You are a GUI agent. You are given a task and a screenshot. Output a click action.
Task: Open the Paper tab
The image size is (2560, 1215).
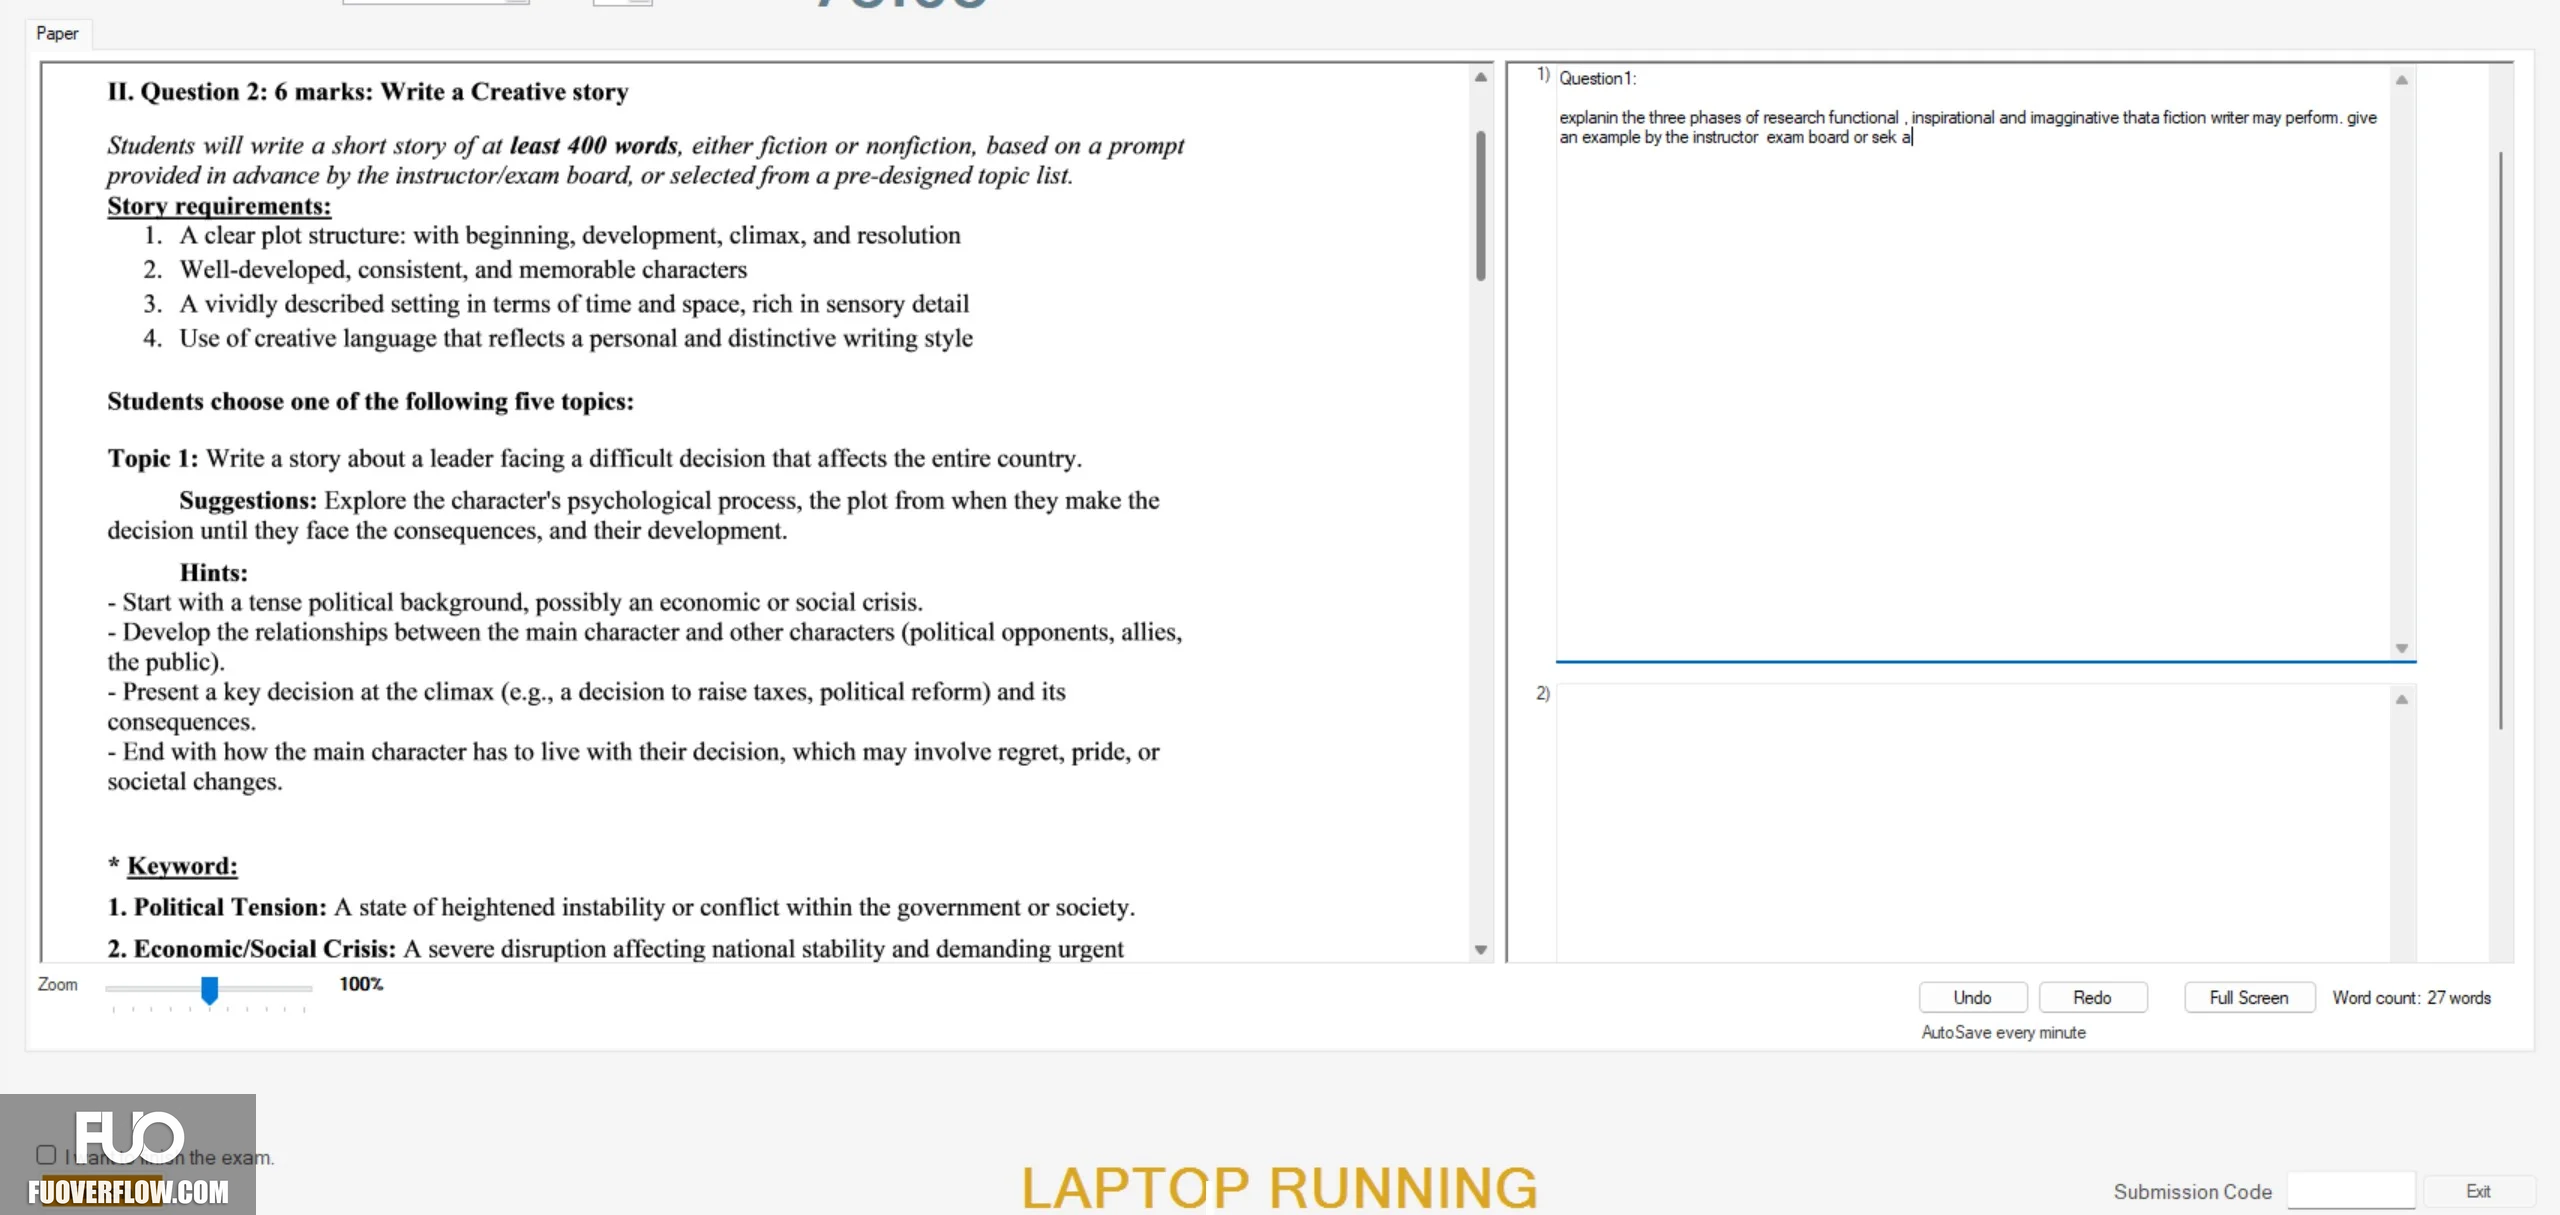click(x=57, y=33)
